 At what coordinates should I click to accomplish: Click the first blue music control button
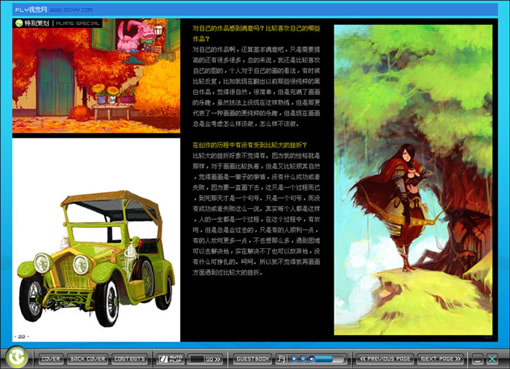click(x=294, y=359)
